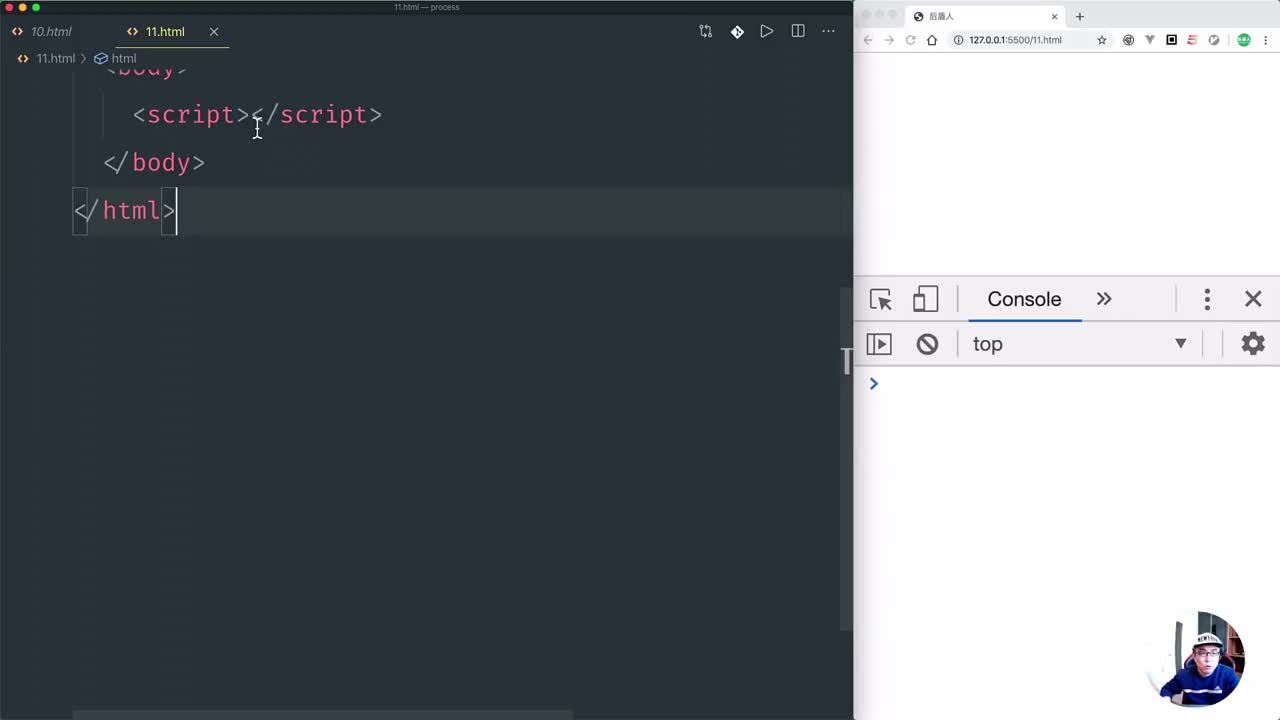This screenshot has width=1280, height=720.
Task: Select the browser tab with globe favicon
Action: tap(985, 16)
